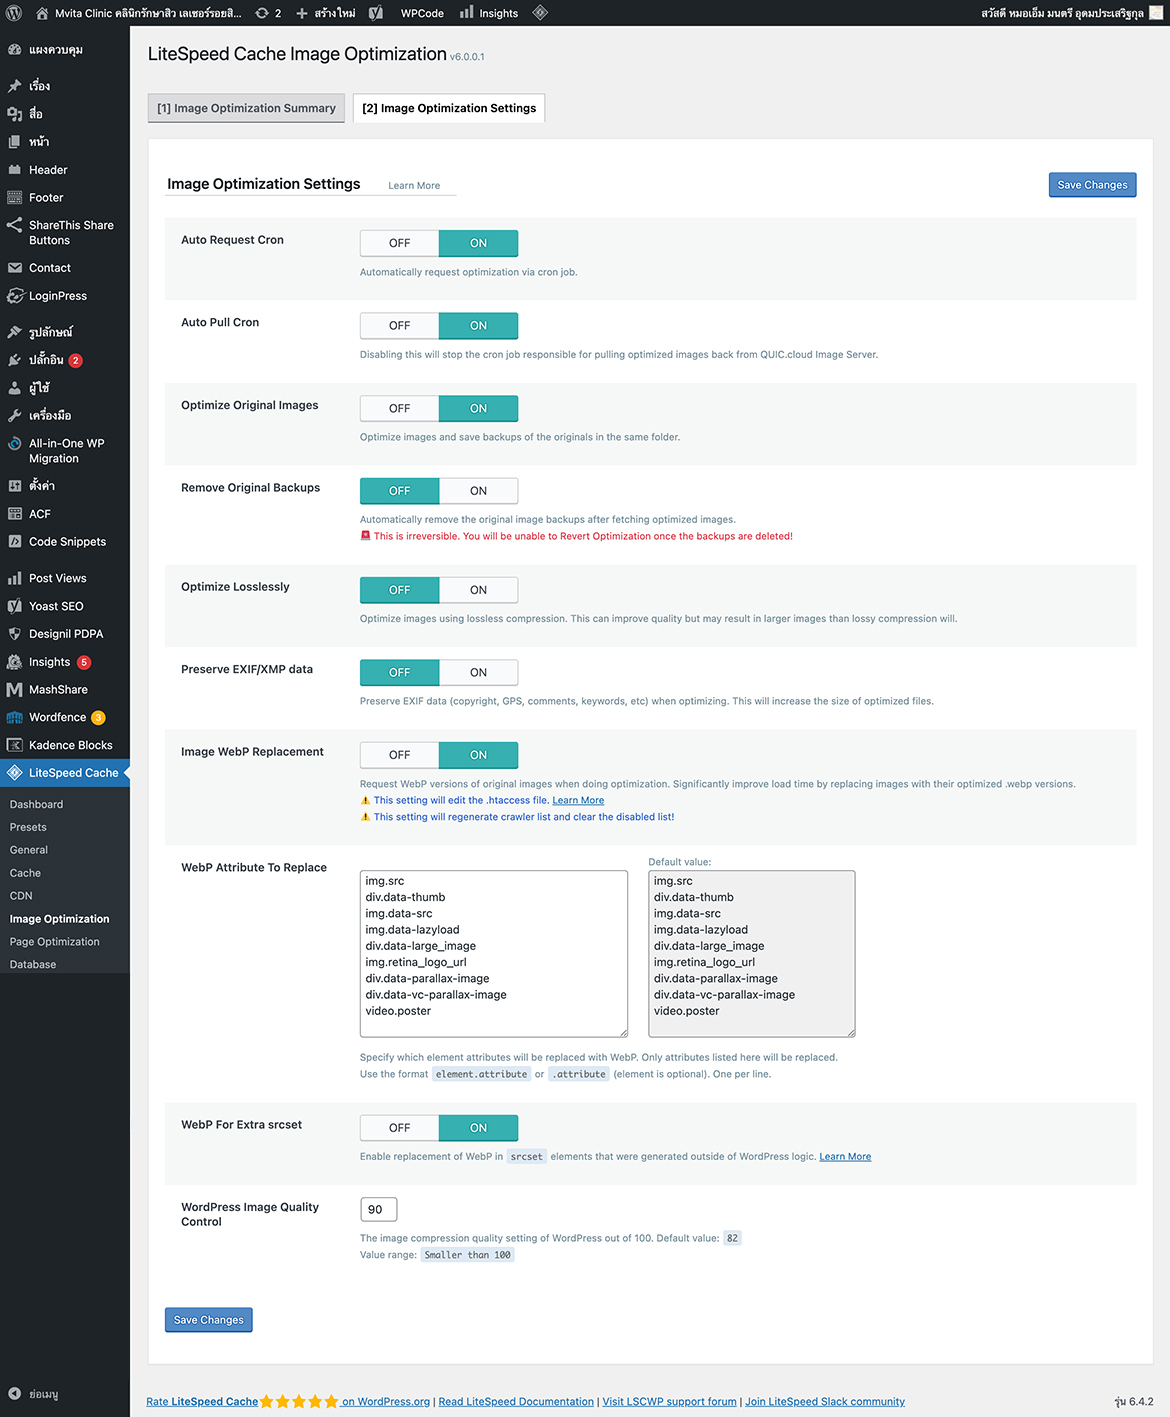Open the .htaccess Learn More link
This screenshot has width=1170, height=1417.
(x=578, y=800)
